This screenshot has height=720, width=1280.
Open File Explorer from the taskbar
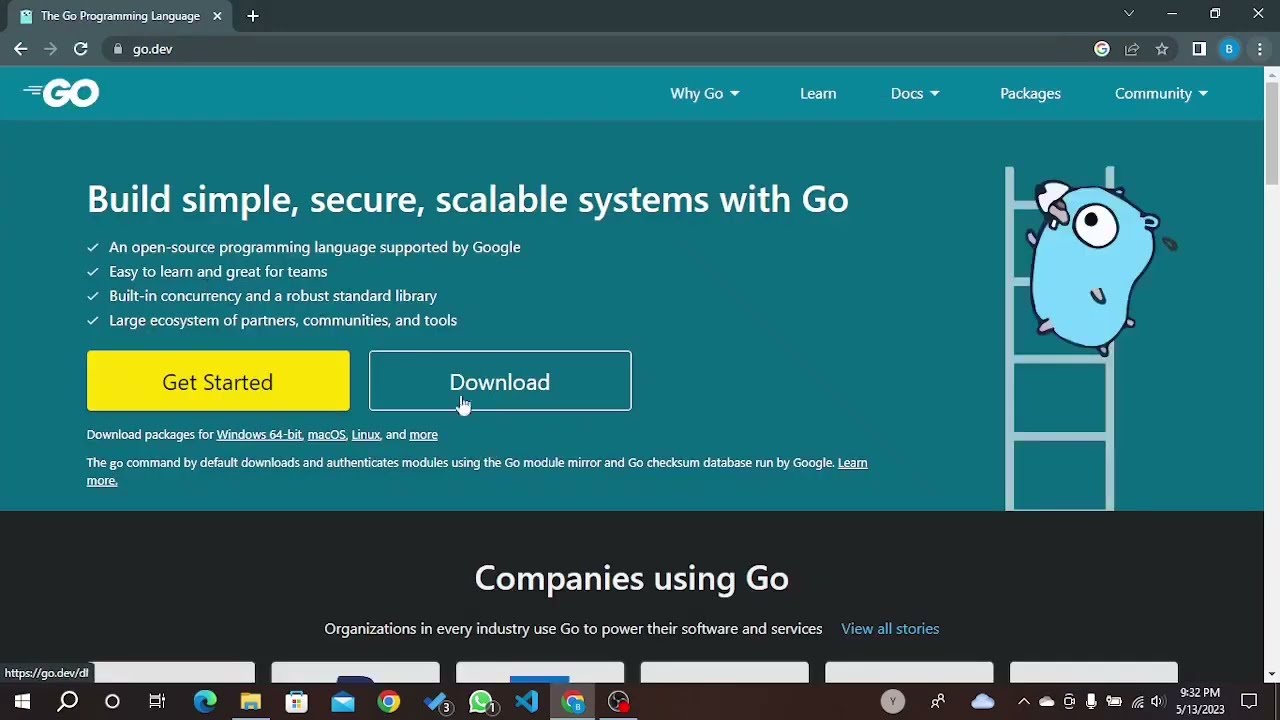(x=251, y=702)
